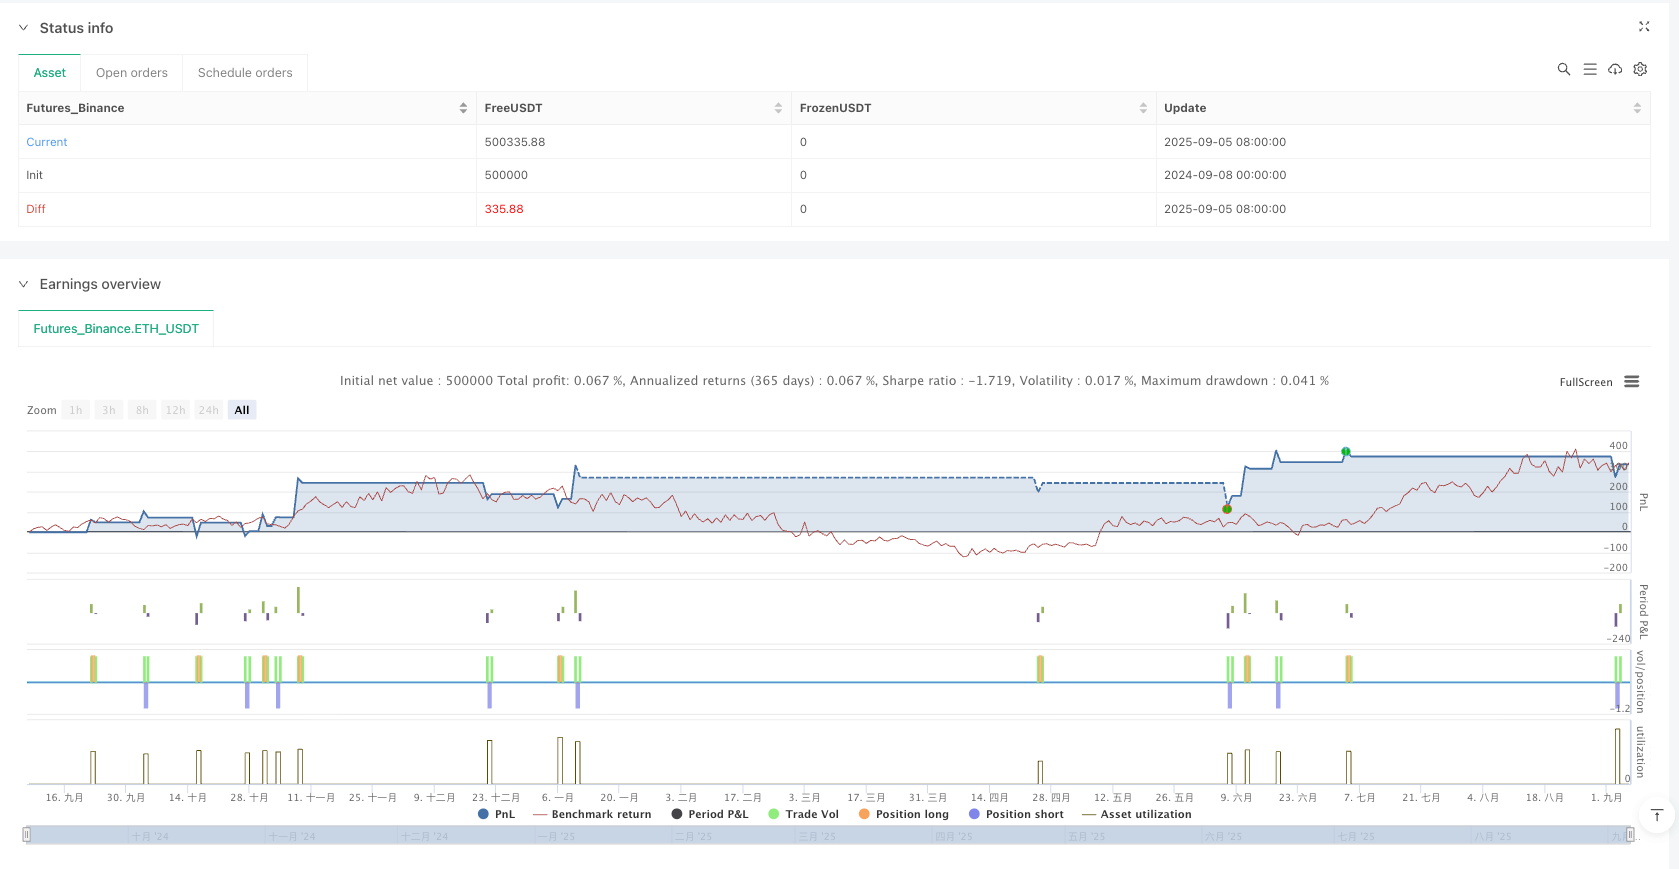Click the search icon above the asset table

point(1564,69)
